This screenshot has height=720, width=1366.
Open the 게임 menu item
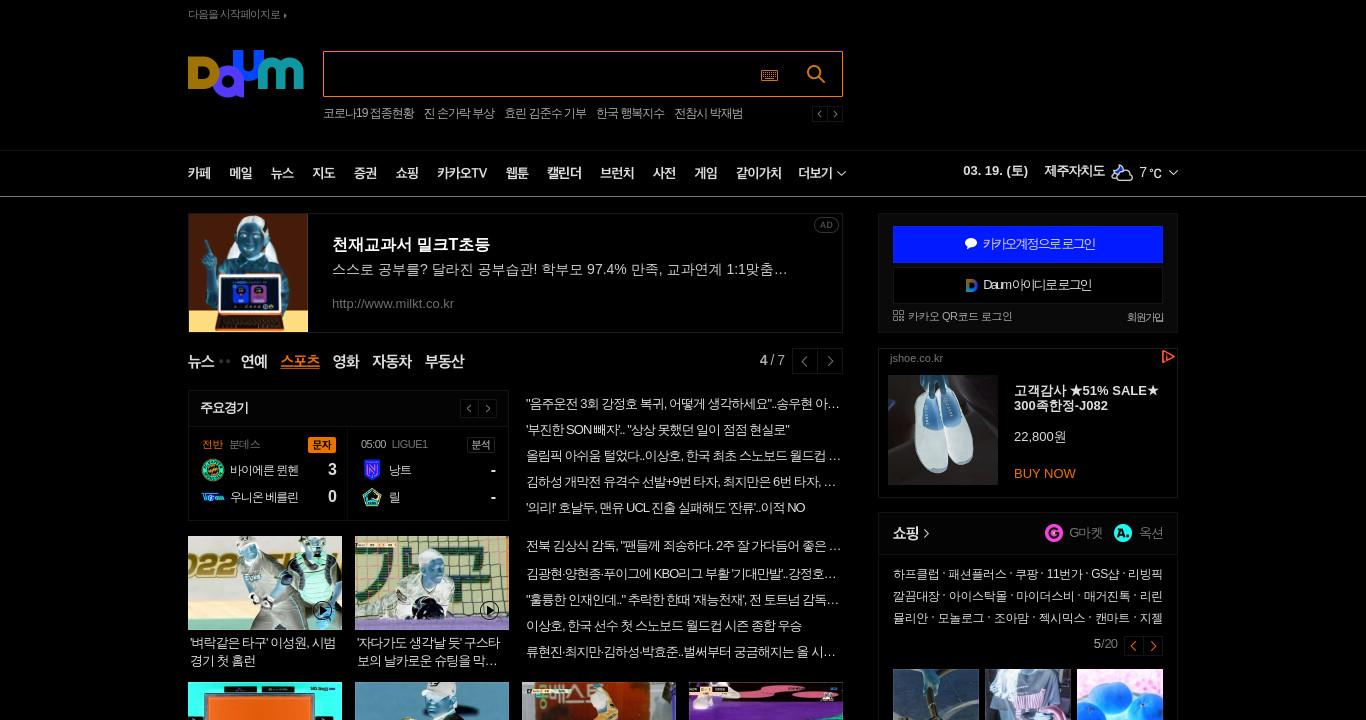click(x=706, y=173)
